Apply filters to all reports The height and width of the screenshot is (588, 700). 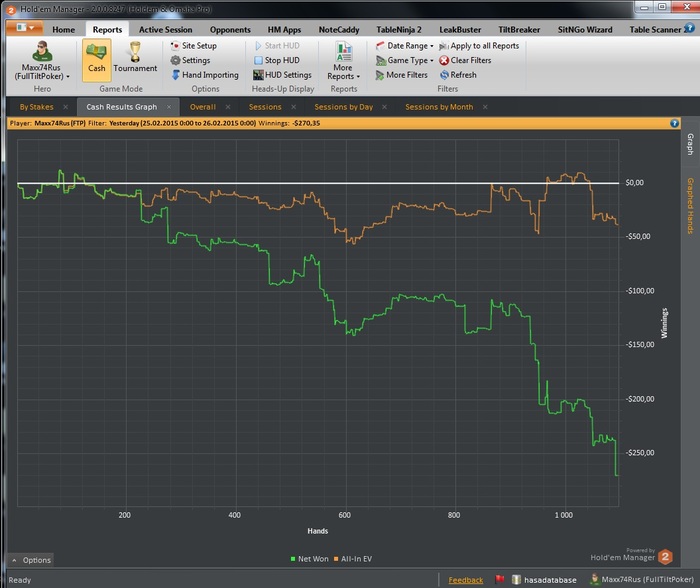479,46
